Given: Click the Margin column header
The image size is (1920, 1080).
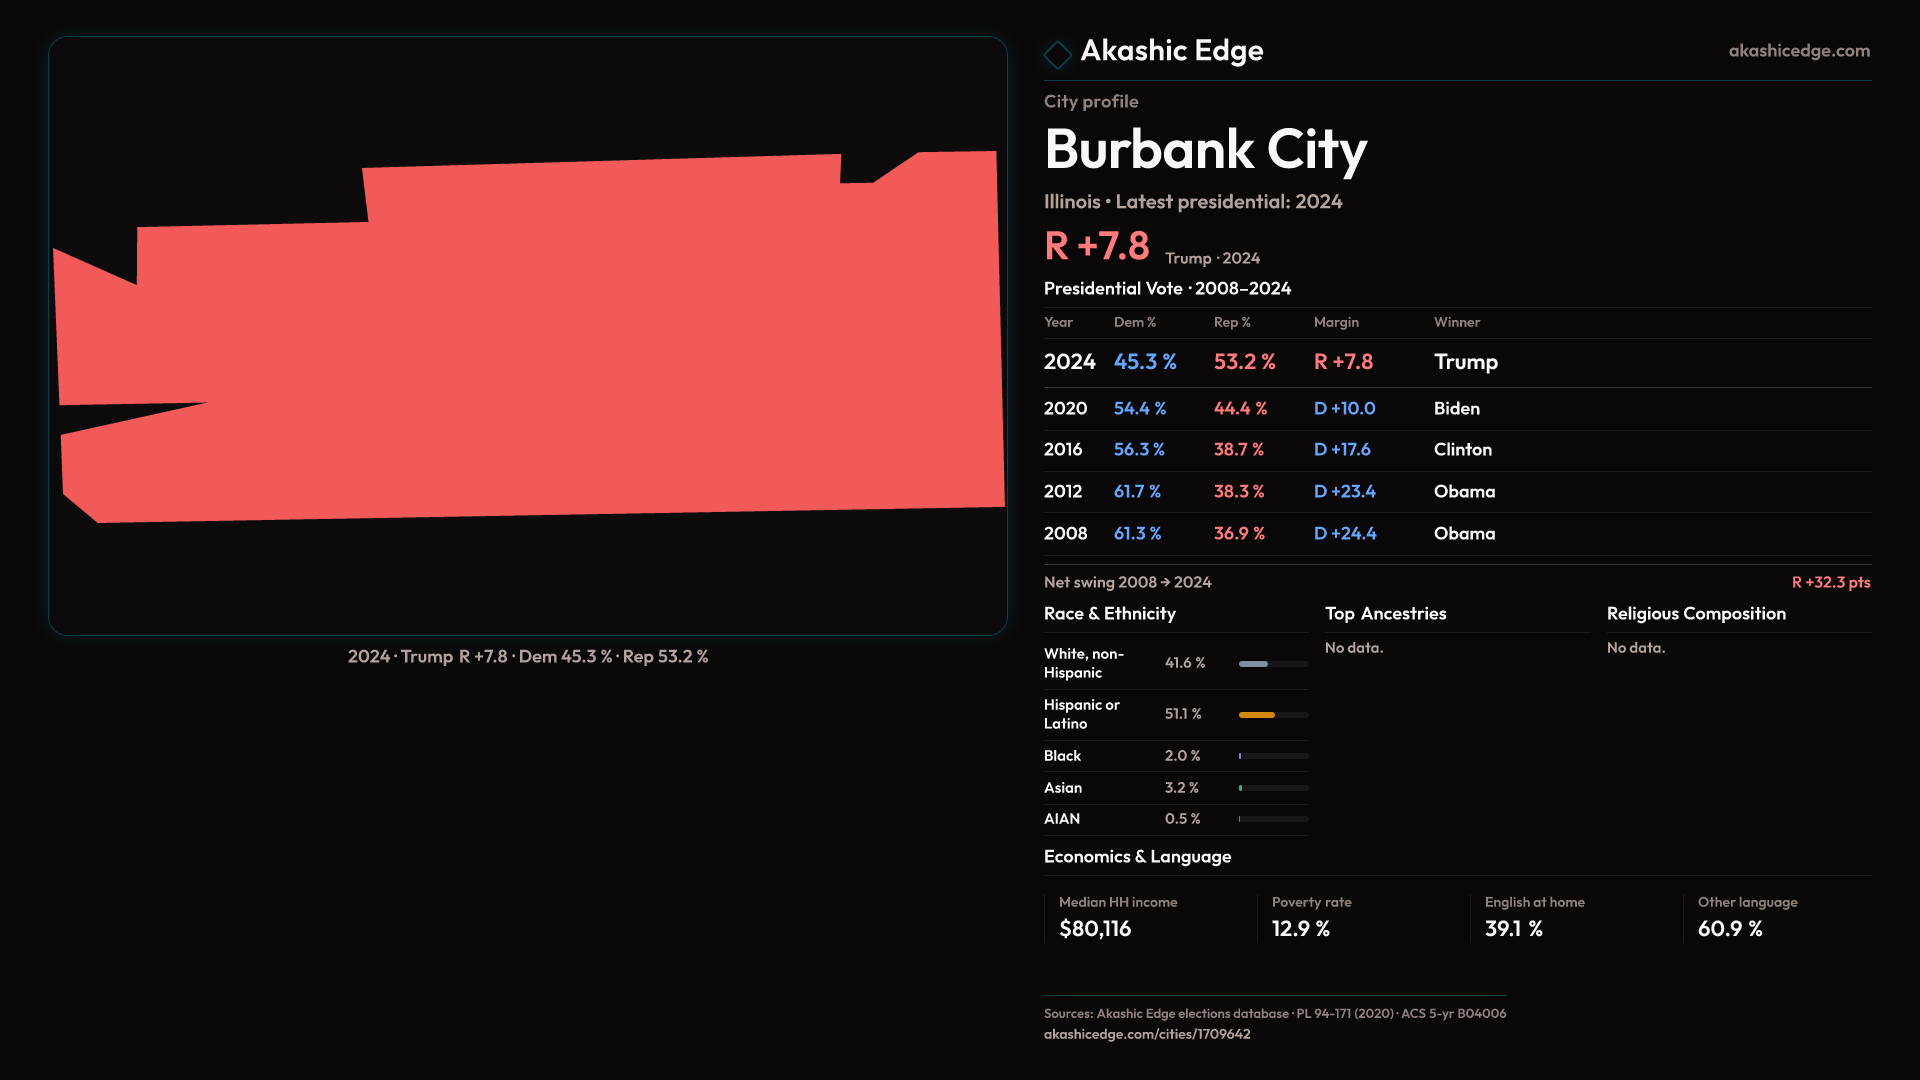Looking at the screenshot, I should [x=1336, y=323].
